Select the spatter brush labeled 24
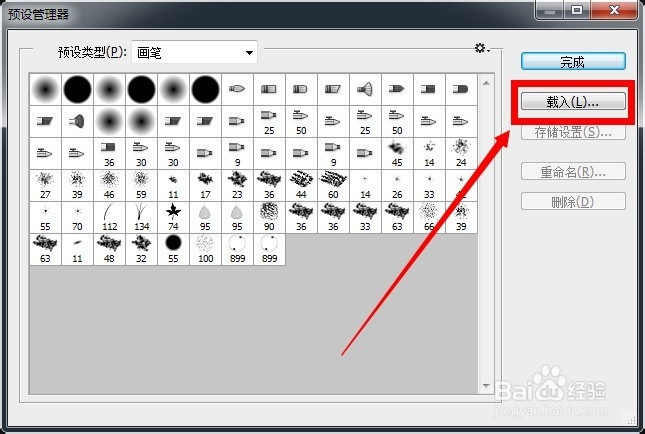This screenshot has width=645, height=434. (461, 153)
